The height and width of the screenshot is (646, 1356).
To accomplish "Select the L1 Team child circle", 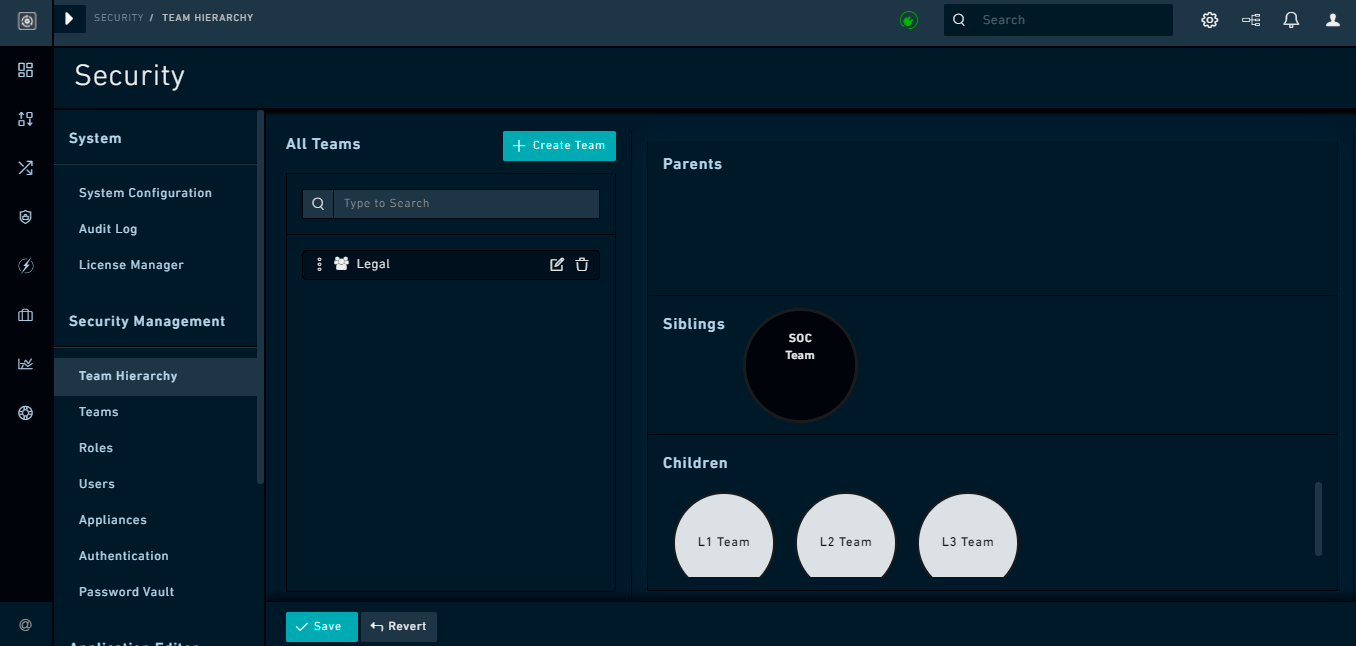I will (724, 536).
